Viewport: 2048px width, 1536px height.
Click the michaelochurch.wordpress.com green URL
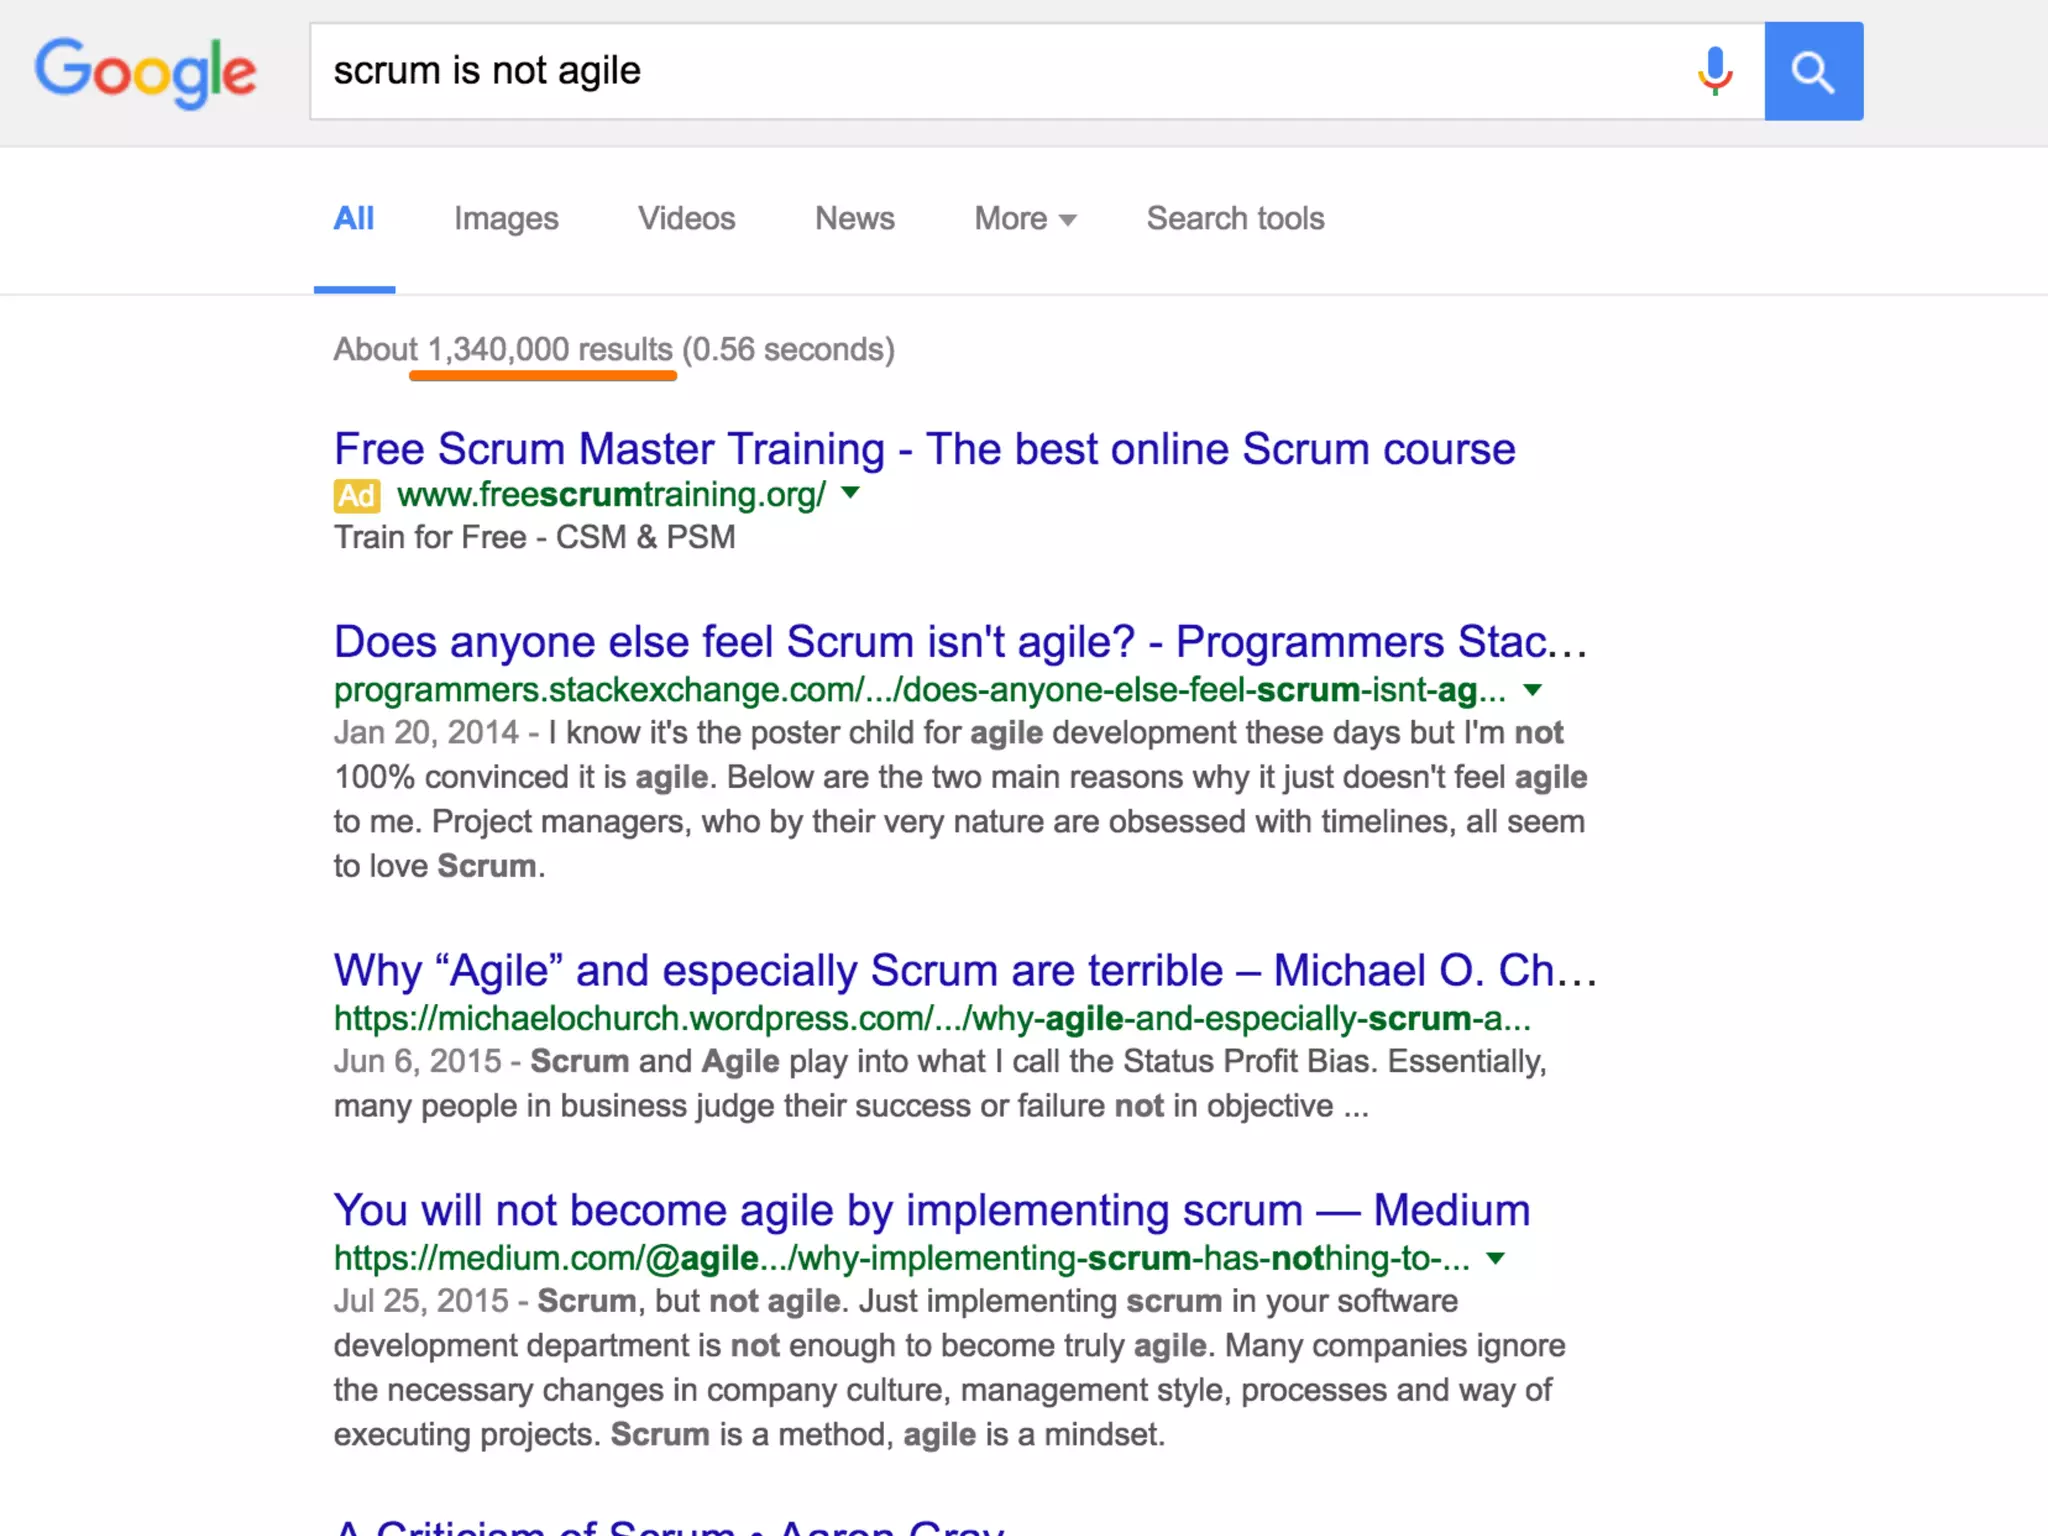932,1018
